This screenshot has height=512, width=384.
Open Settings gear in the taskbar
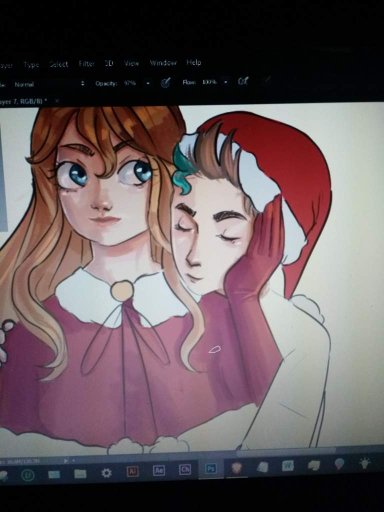pos(106,473)
